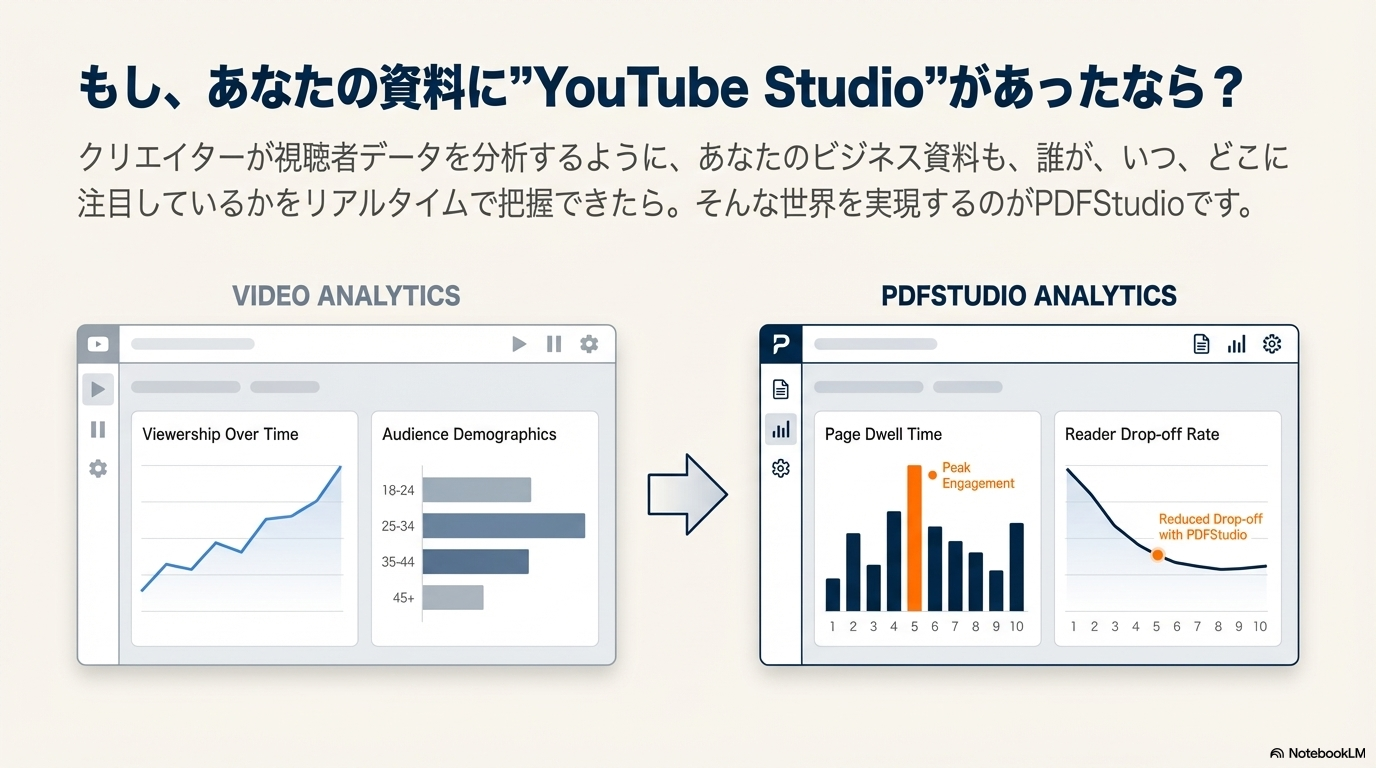1376x768 pixels.
Task: Open the bar chart icon in PDFStudio top bar
Action: pos(1237,344)
